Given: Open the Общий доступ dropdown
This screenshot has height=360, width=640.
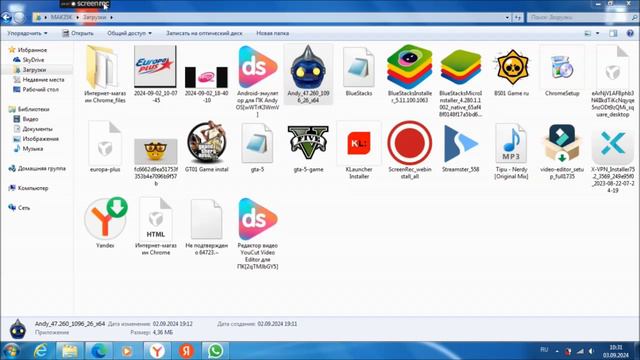Looking at the screenshot, I should point(129,33).
